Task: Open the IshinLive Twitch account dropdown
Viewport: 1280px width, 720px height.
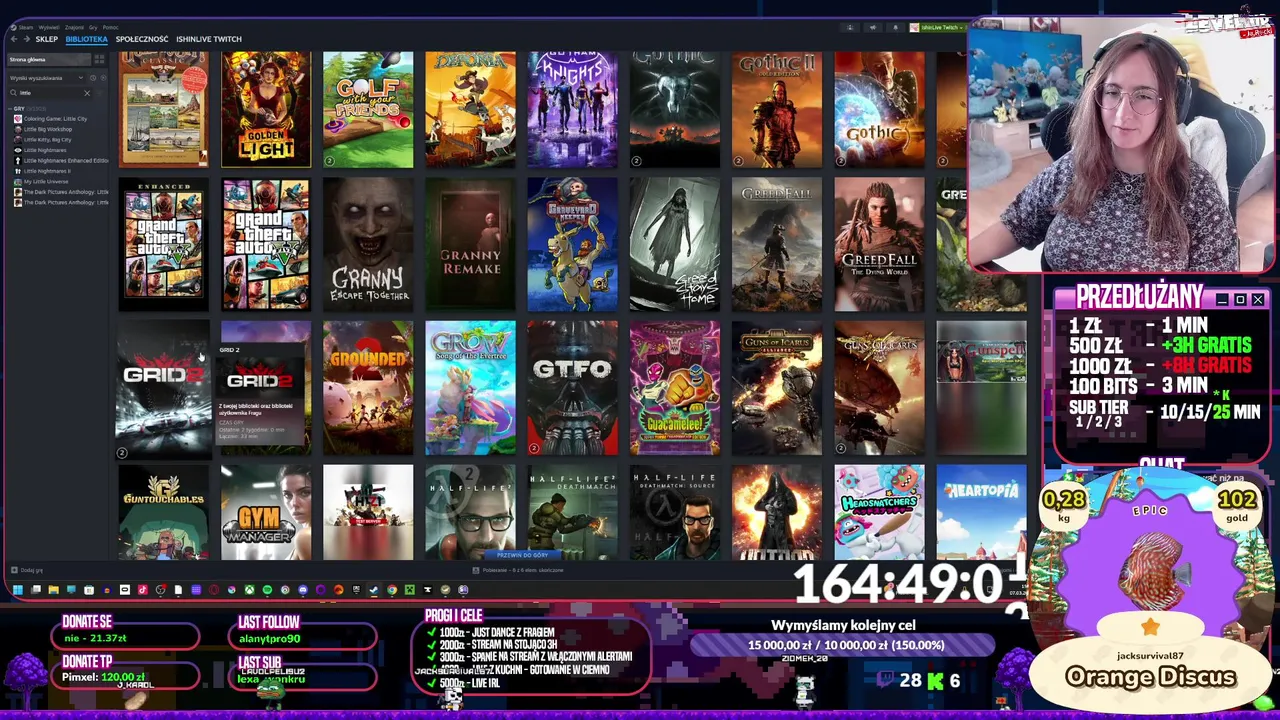Action: (x=936, y=28)
